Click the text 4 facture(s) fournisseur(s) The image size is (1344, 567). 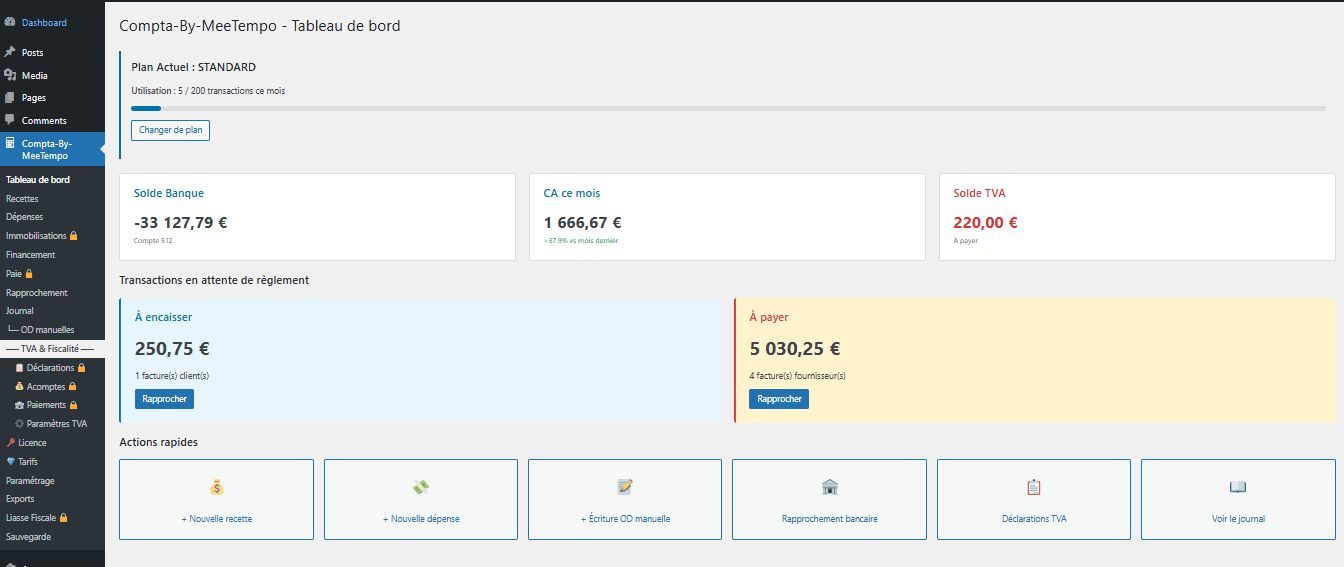797,376
